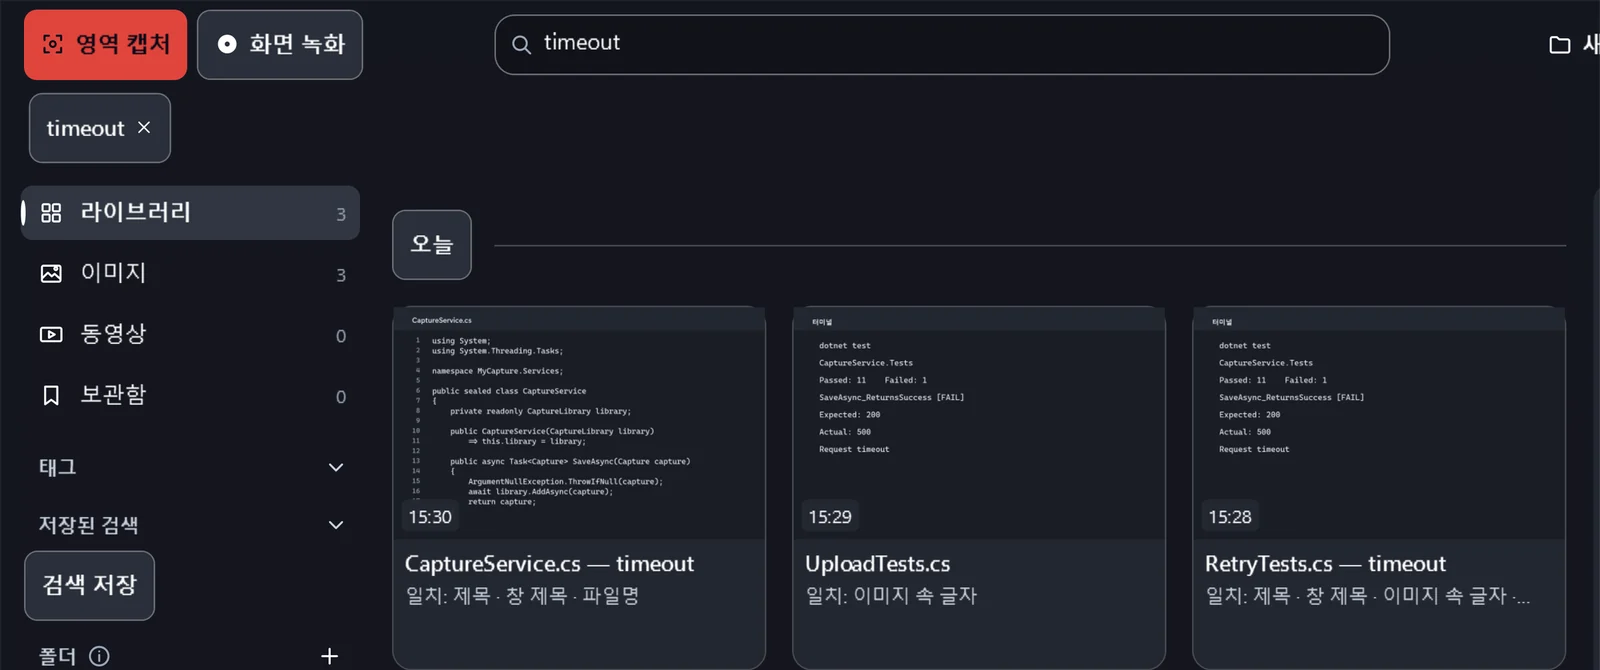1600x670 pixels.
Task: Open the 라이브러리 library section
Action: coord(190,212)
